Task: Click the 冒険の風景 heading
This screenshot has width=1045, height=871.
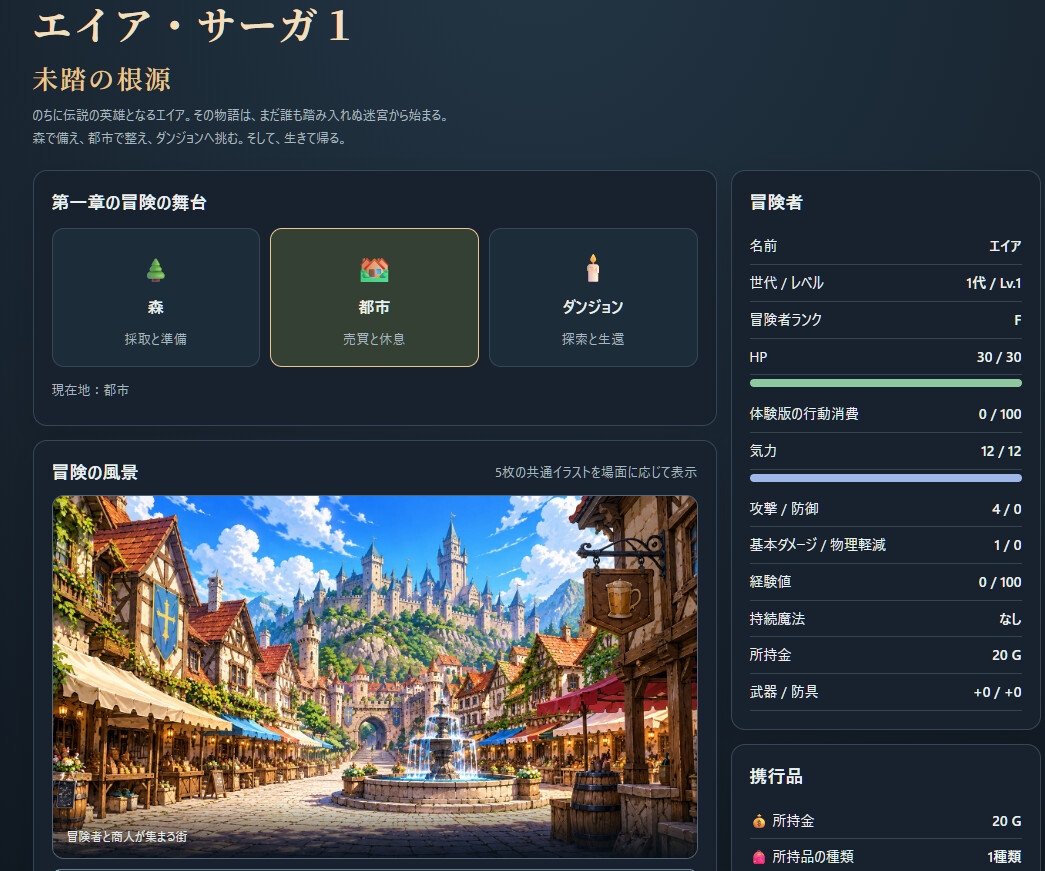Action: [95, 472]
